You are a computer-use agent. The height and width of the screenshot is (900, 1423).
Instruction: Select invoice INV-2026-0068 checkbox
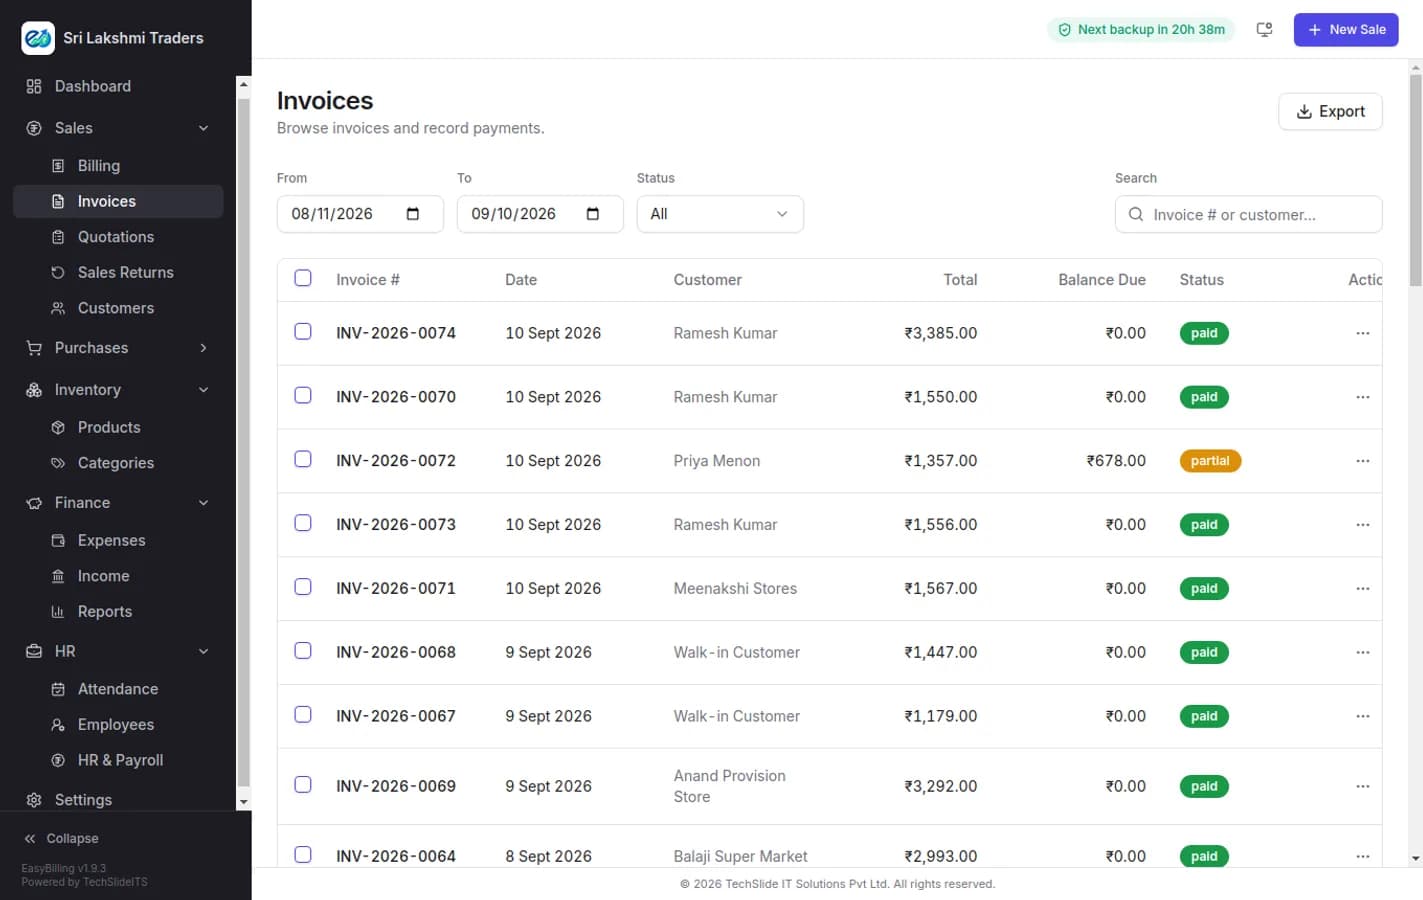pyautogui.click(x=303, y=651)
